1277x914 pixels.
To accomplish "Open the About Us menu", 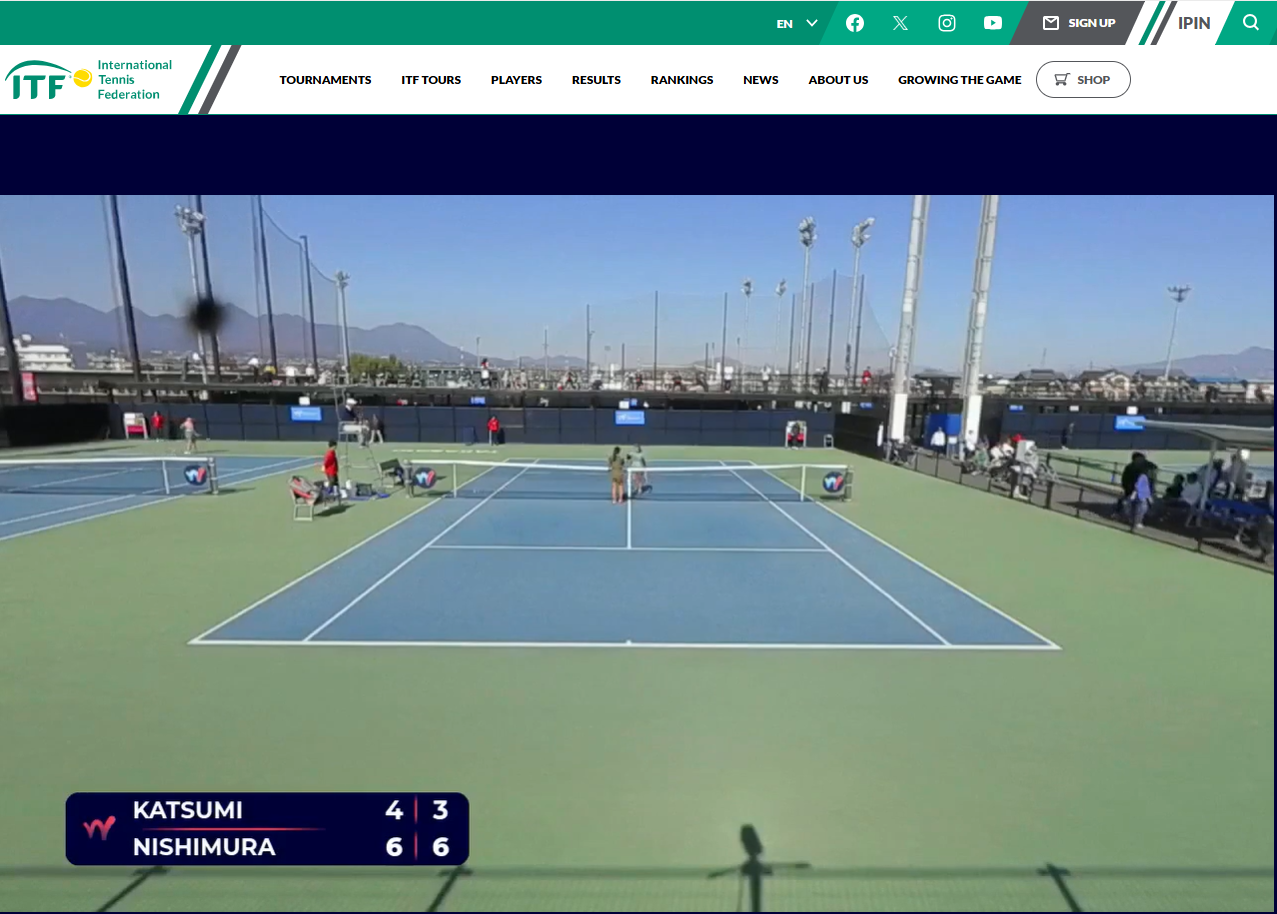I will (x=838, y=80).
